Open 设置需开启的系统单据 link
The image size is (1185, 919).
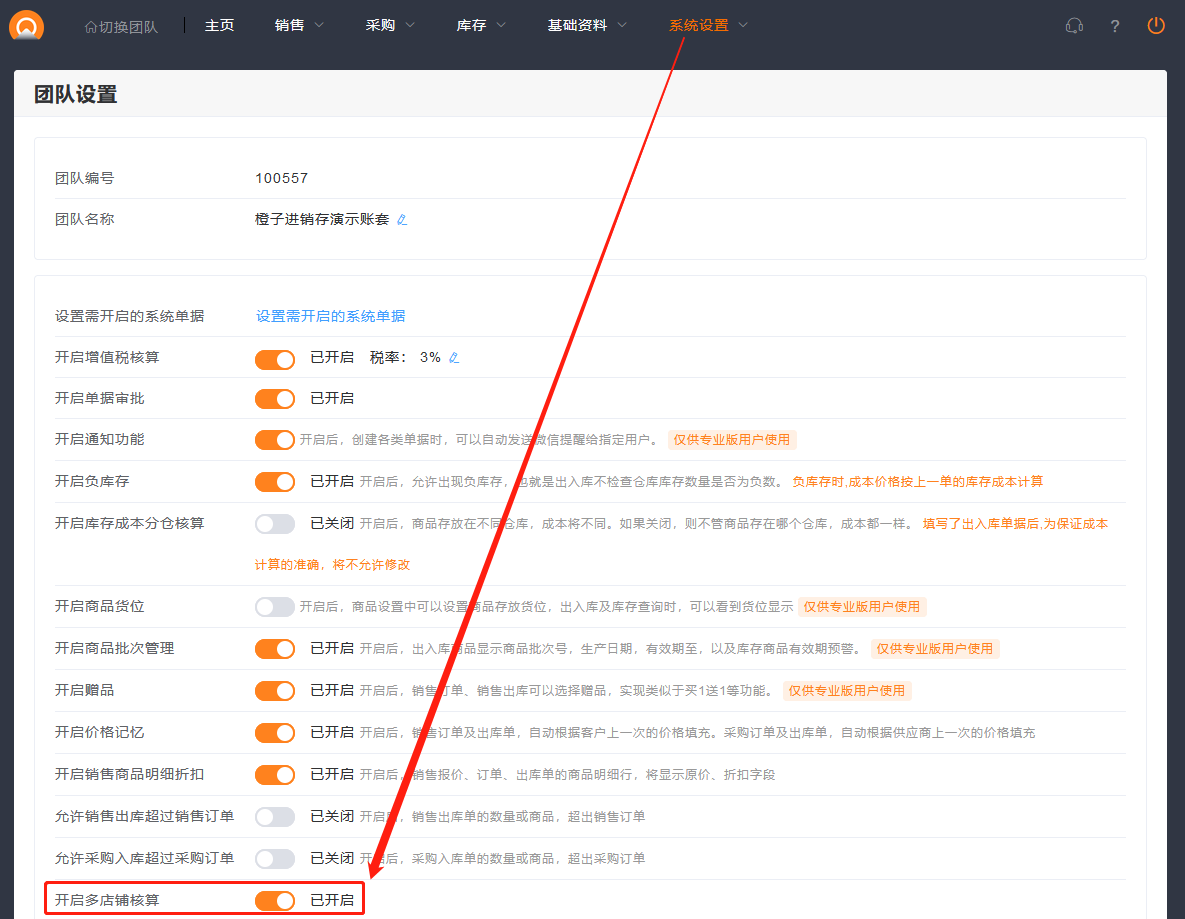click(x=330, y=316)
